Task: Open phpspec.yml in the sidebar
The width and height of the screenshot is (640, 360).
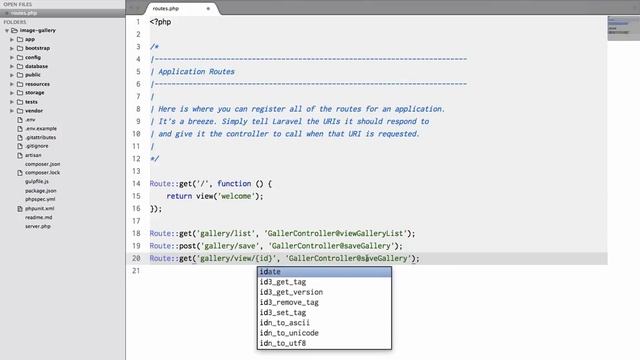Action: 40,199
